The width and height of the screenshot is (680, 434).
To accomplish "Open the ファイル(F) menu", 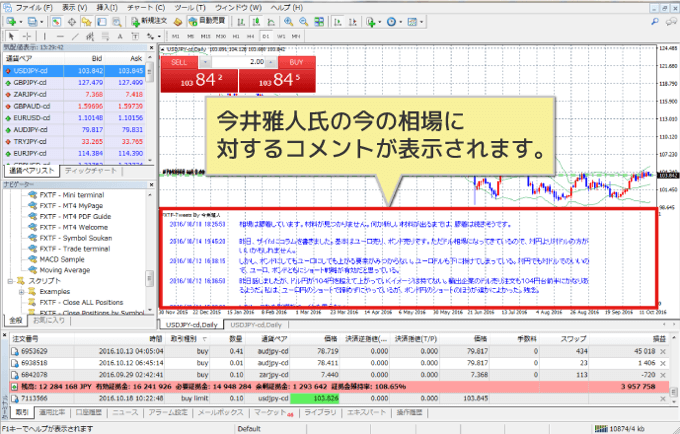I will coord(34,7).
